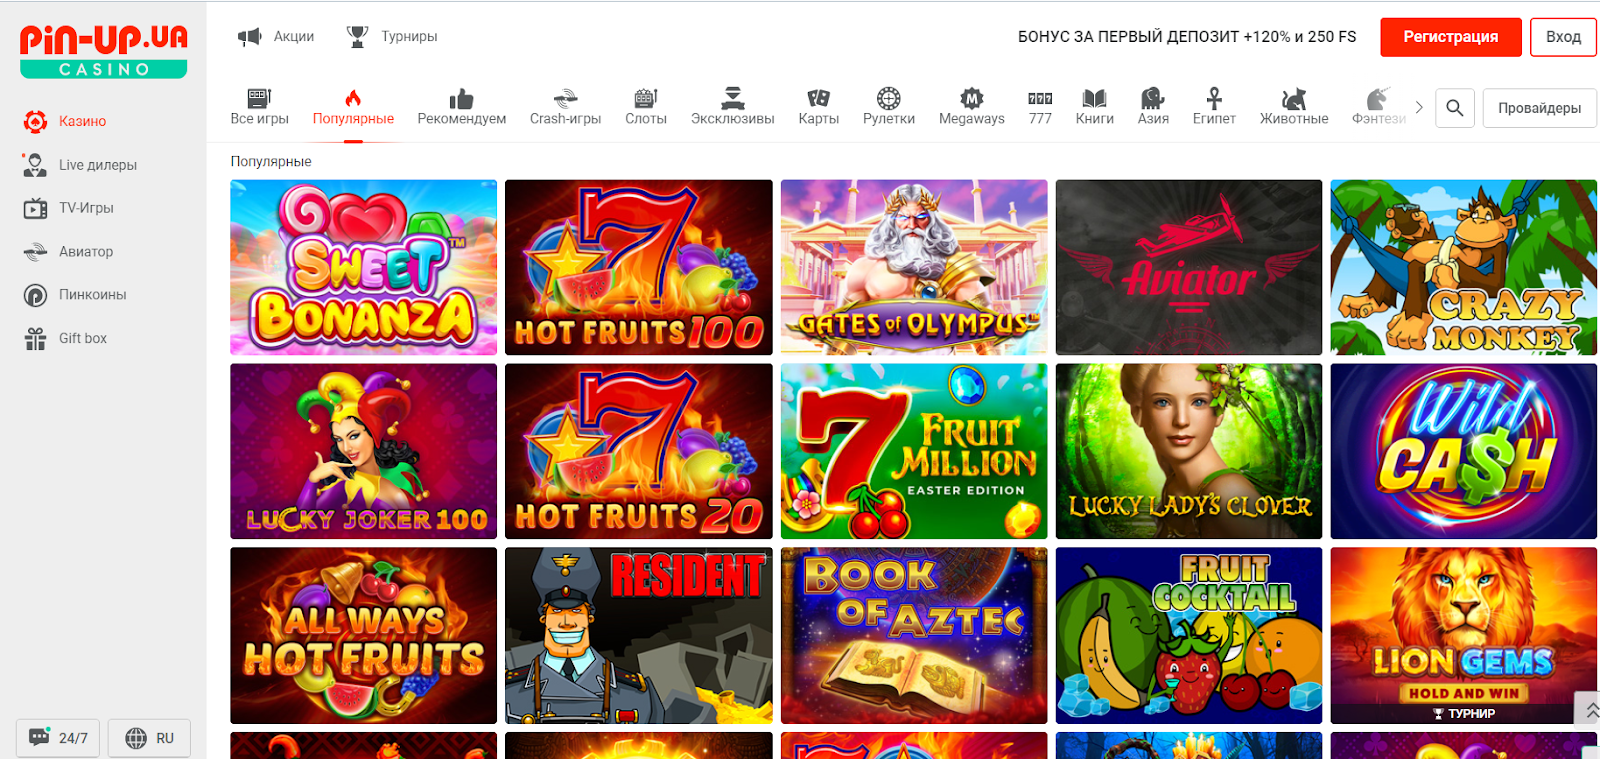Switch to the Все игры tab
The image size is (1600, 759).
pos(259,106)
